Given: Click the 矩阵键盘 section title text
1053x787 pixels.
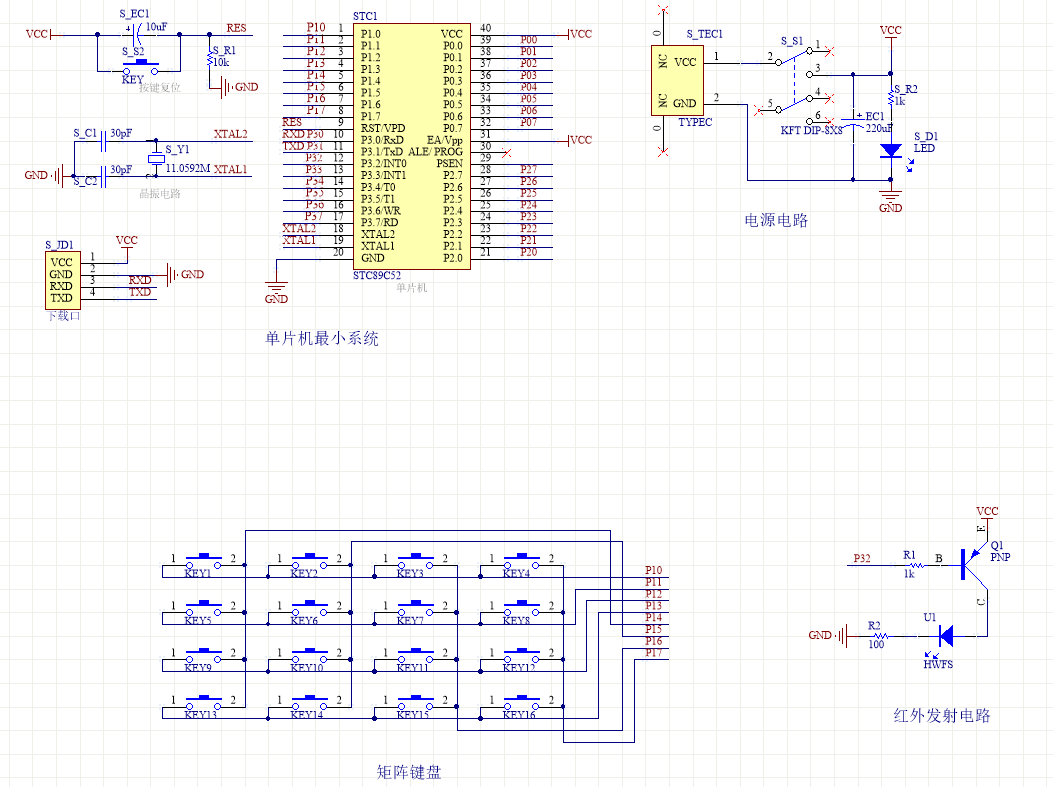Looking at the screenshot, I should click(x=408, y=772).
